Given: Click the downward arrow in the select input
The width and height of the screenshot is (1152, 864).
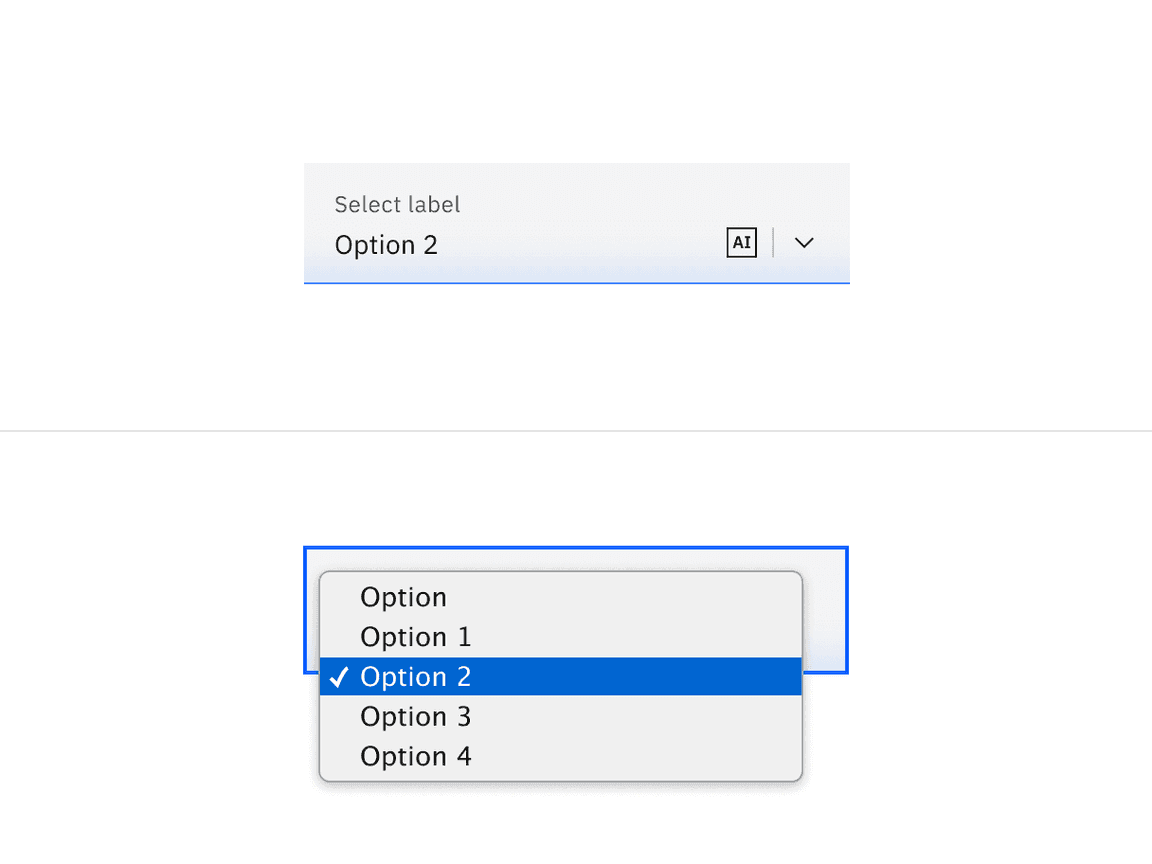Looking at the screenshot, I should (803, 243).
